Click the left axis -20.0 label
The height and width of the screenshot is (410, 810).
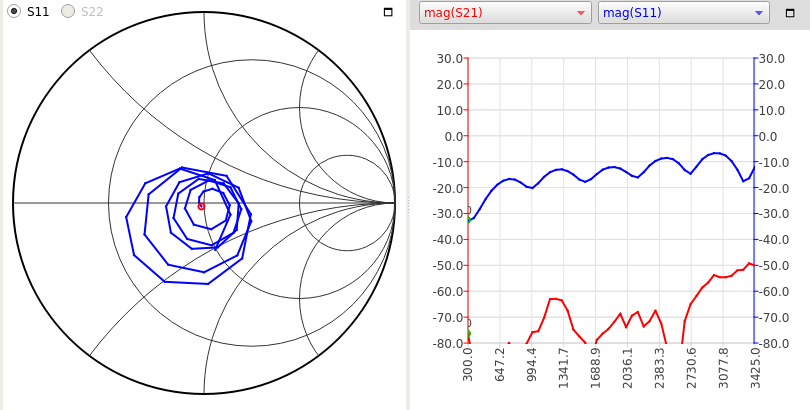tap(448, 188)
